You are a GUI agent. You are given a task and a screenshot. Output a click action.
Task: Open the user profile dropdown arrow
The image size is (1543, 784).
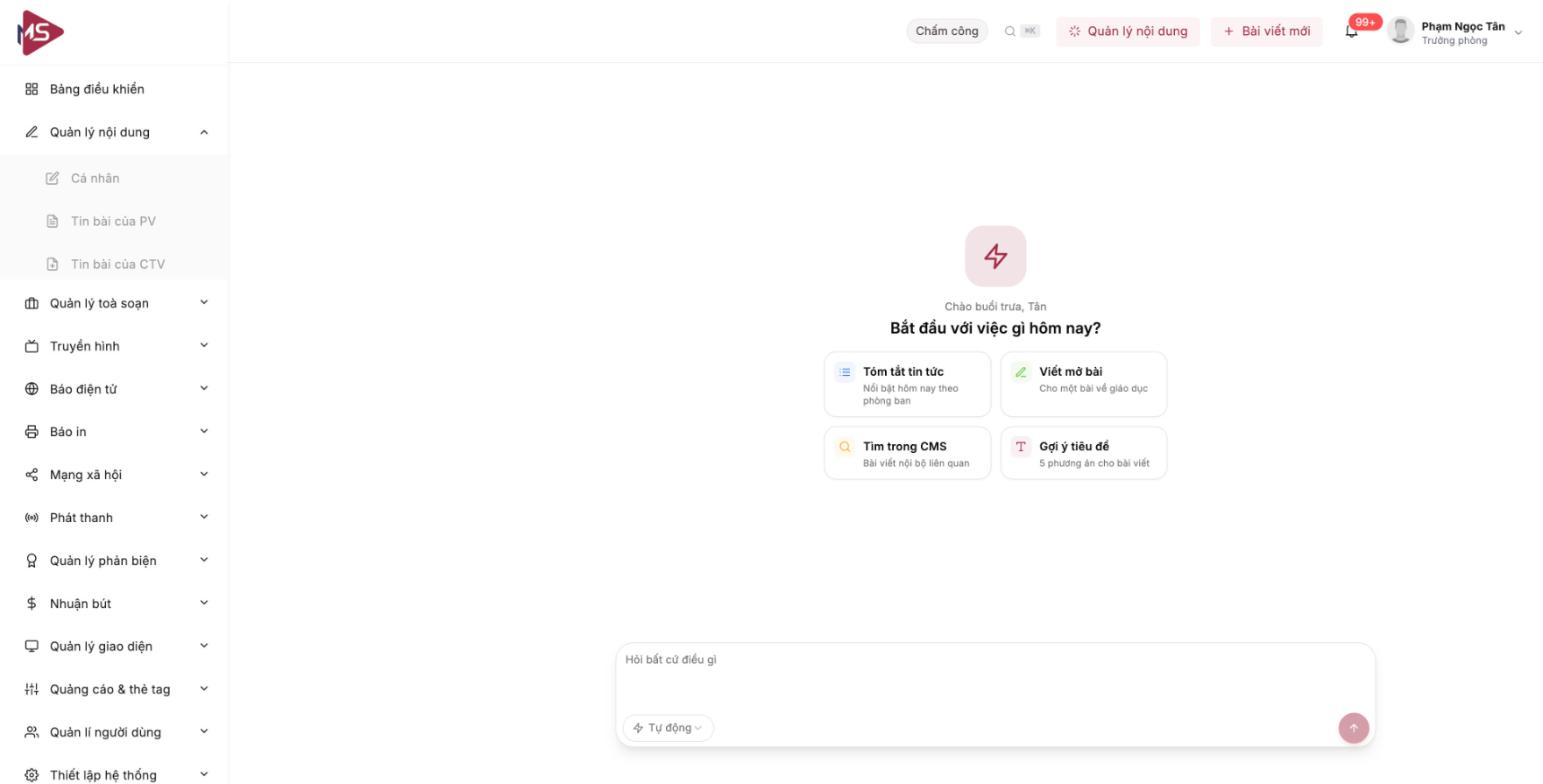point(1518,32)
